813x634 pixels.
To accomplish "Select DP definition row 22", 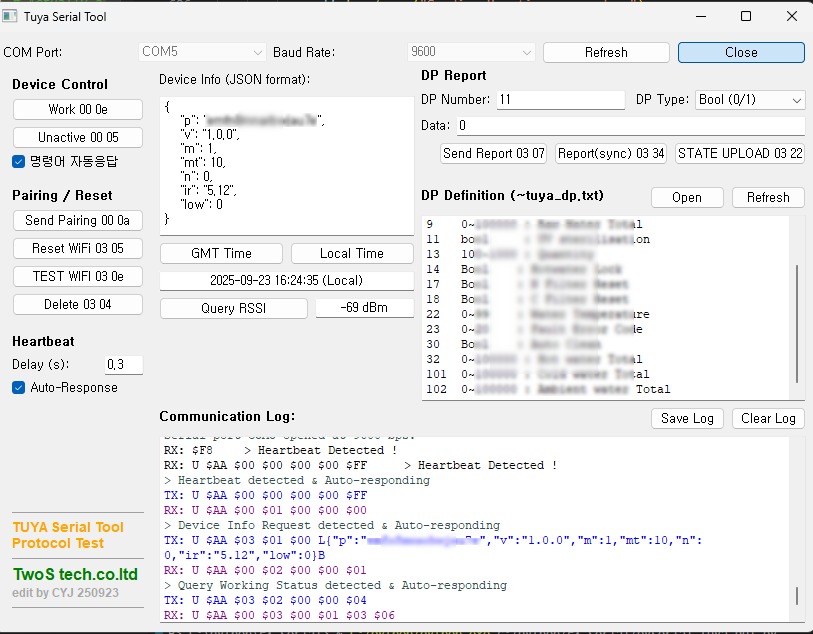I will click(538, 314).
